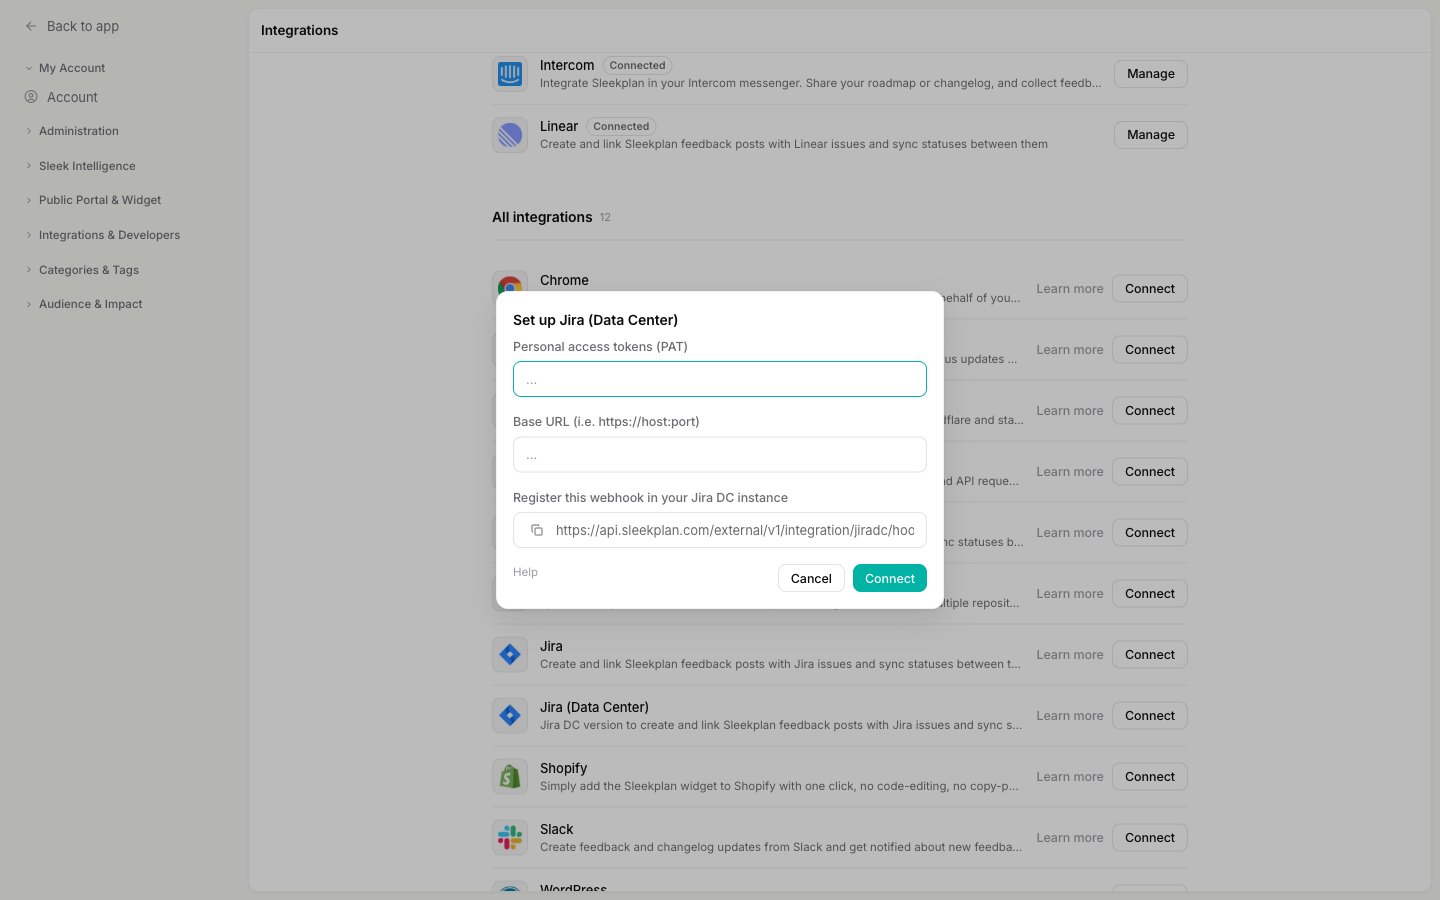Click the Integrations page header
The width and height of the screenshot is (1440, 900).
[299, 31]
